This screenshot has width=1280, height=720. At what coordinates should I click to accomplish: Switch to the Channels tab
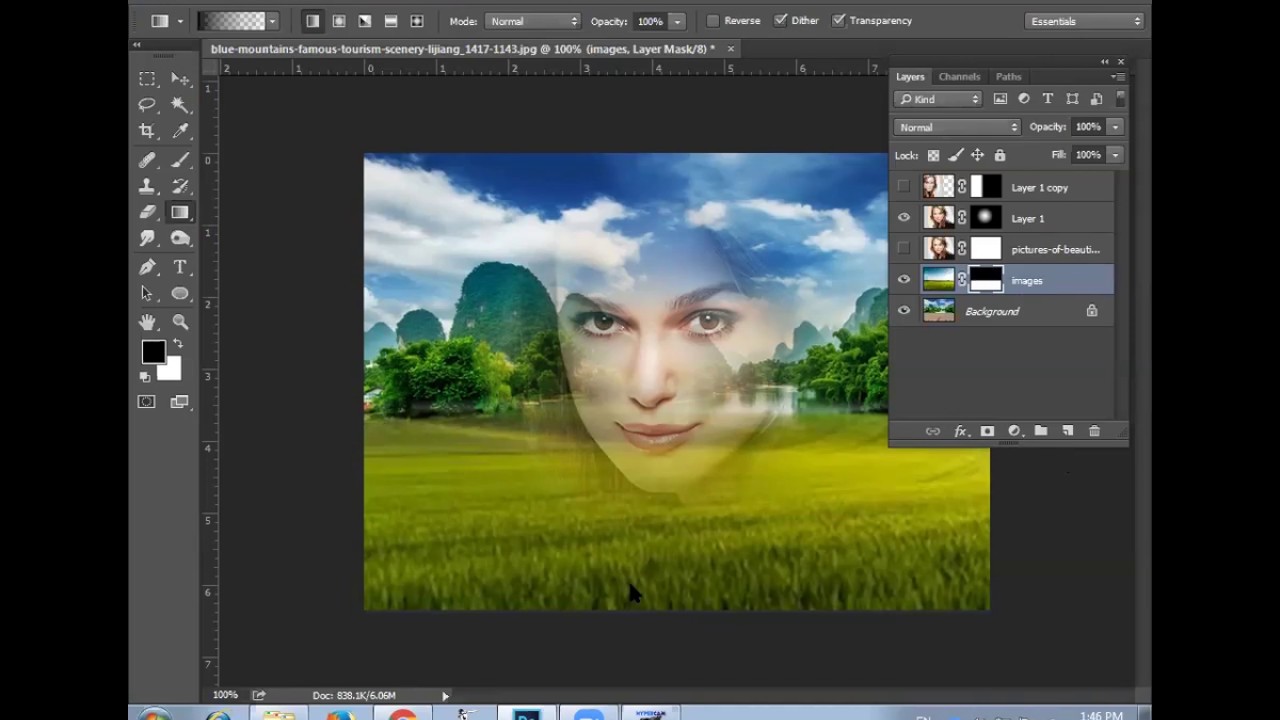point(959,77)
